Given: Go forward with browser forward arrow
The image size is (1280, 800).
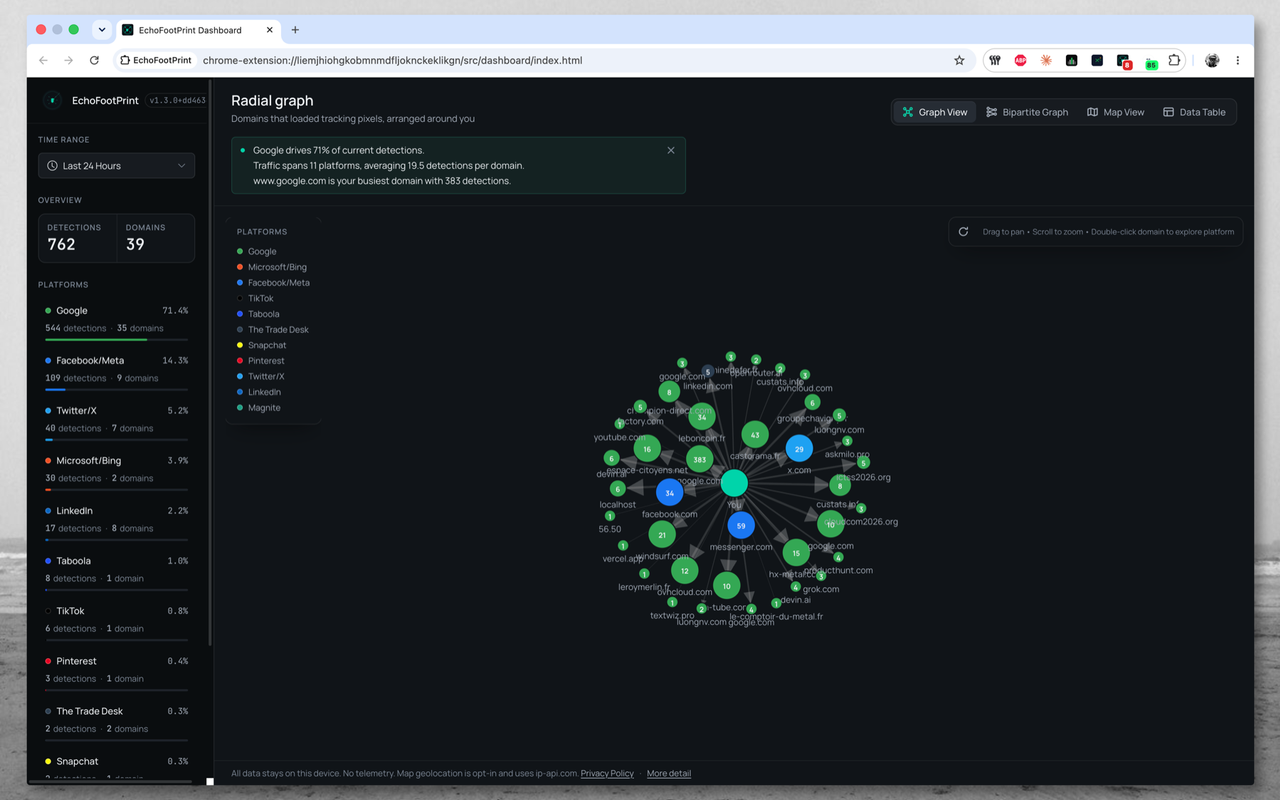Looking at the screenshot, I should tap(68, 60).
